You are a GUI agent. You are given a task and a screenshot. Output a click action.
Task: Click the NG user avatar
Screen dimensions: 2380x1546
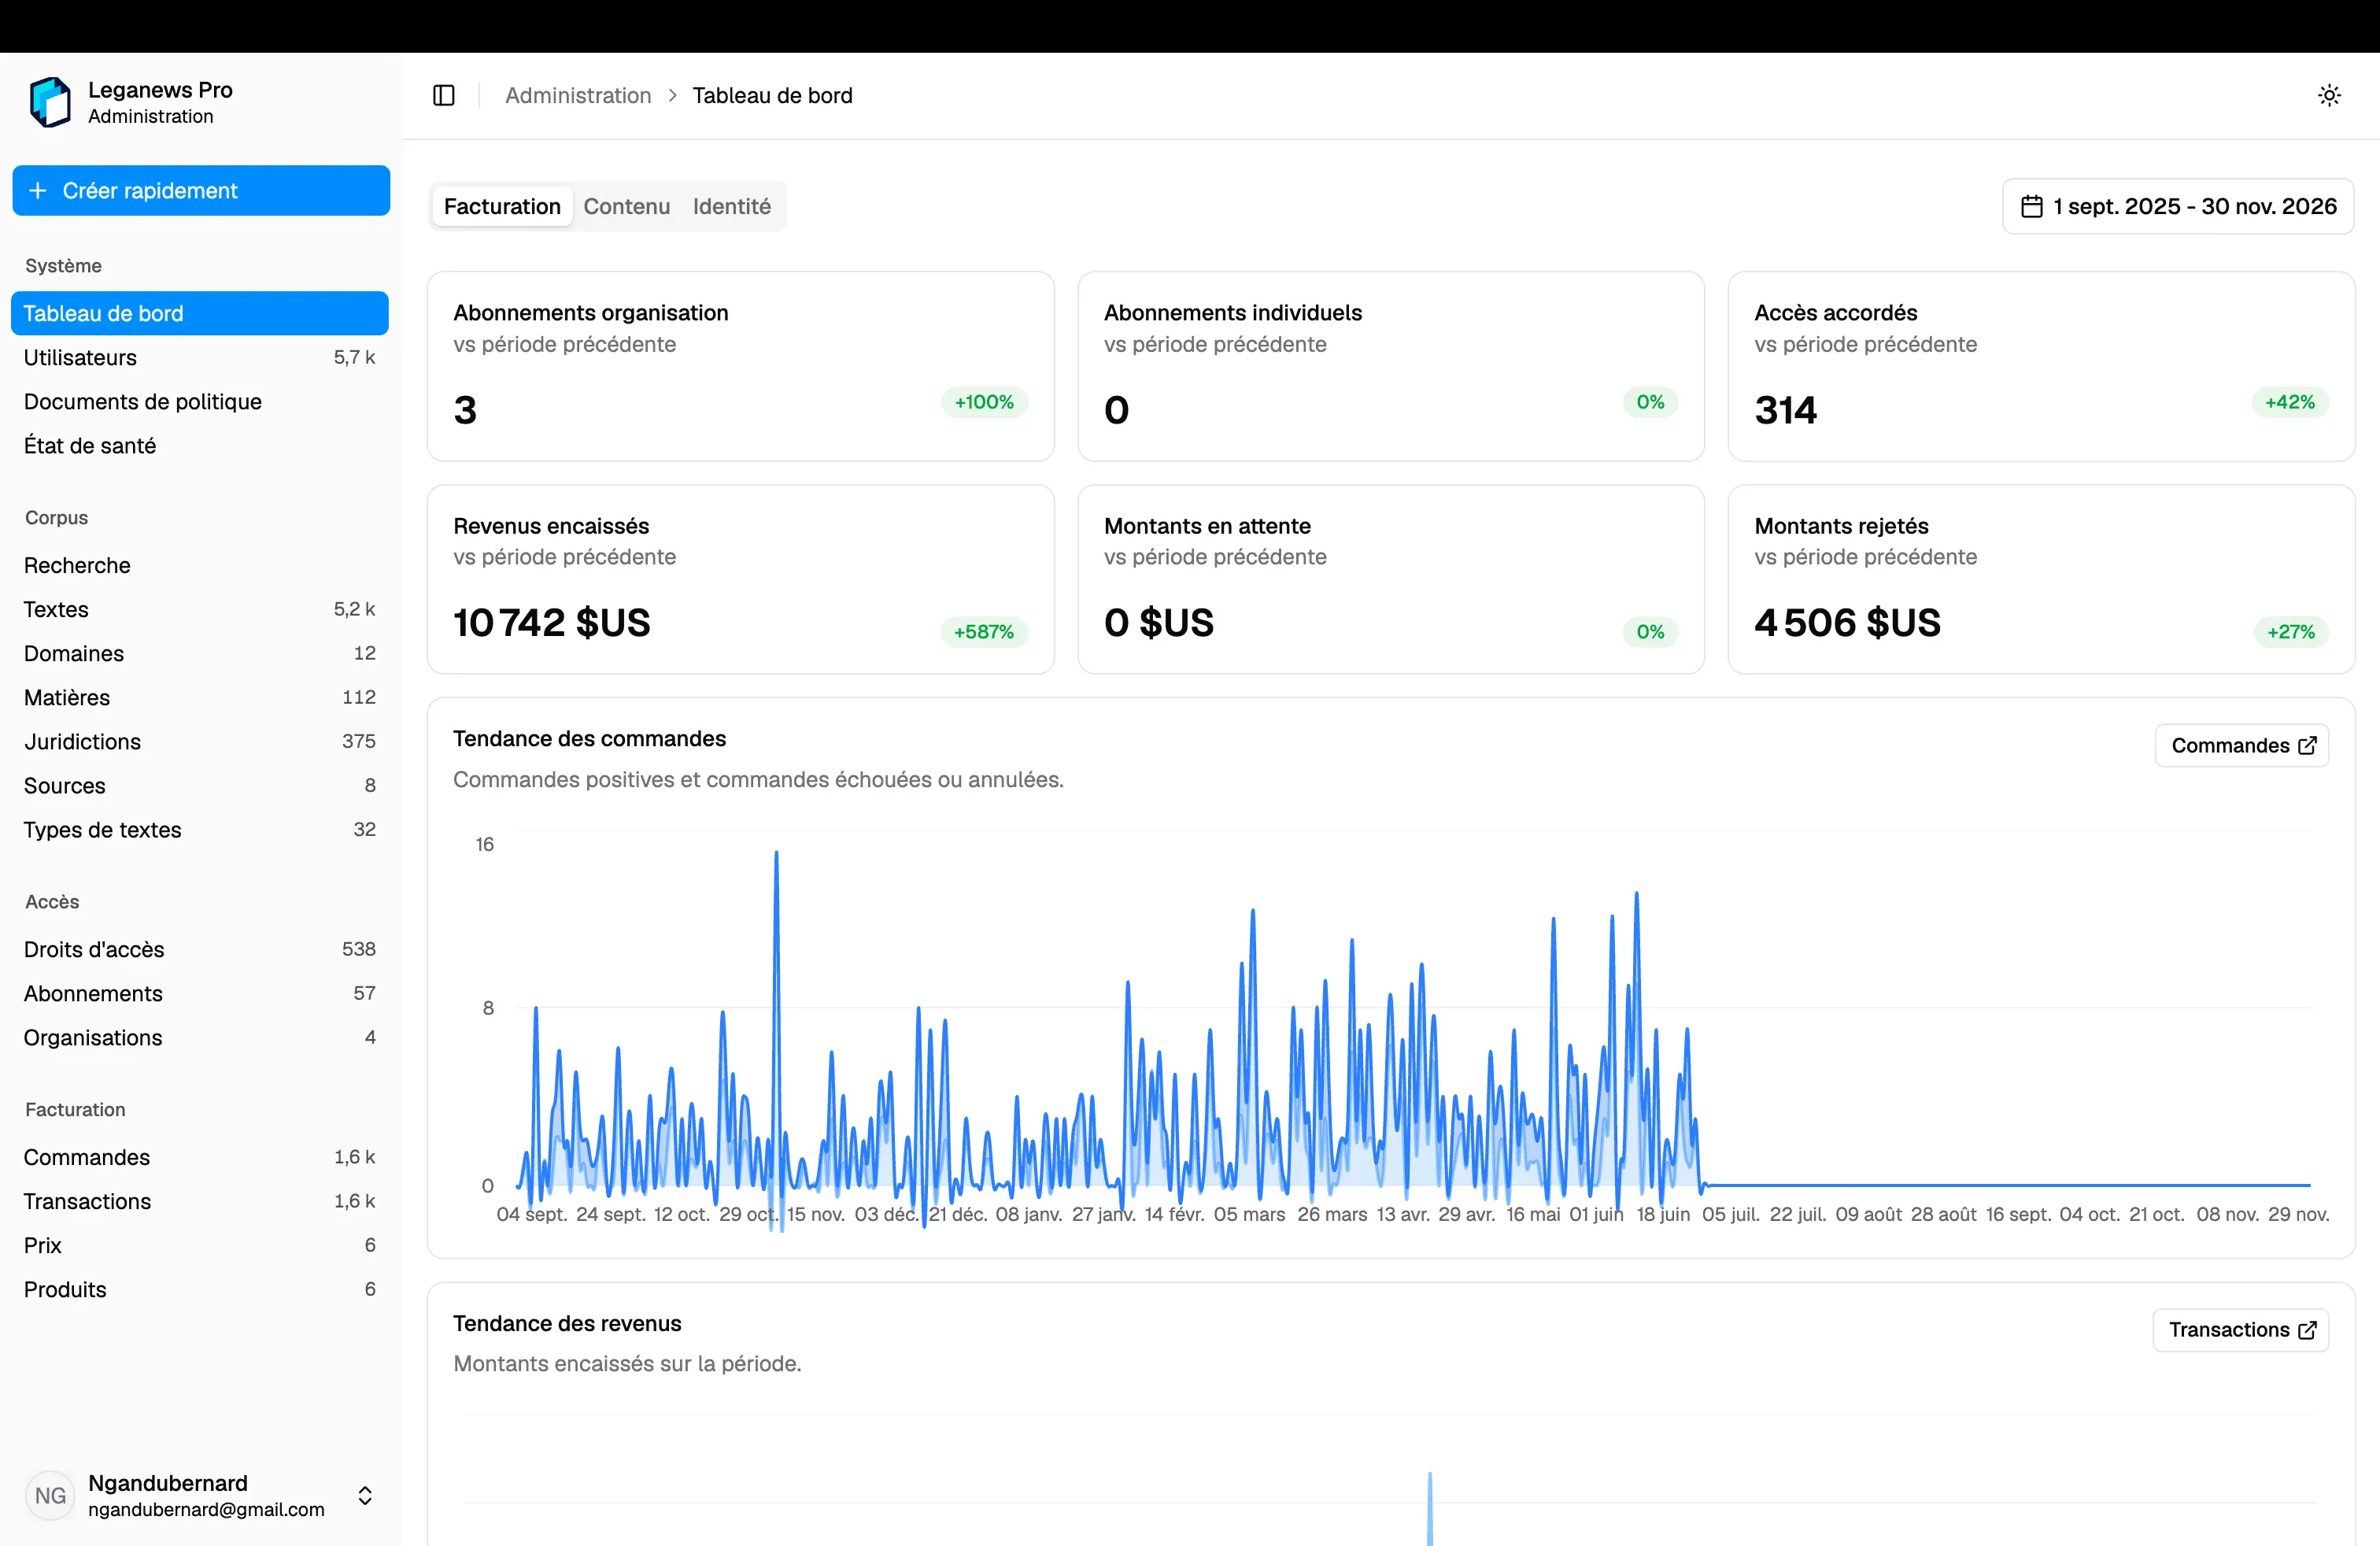click(50, 1495)
